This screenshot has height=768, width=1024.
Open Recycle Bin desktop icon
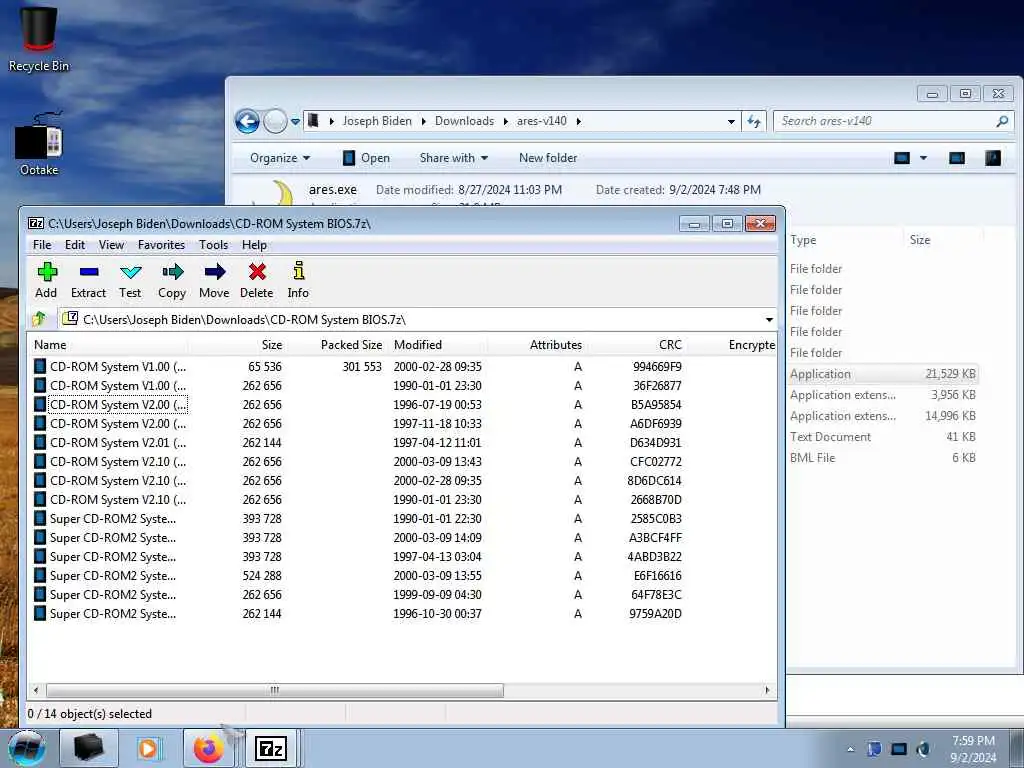tap(39, 38)
